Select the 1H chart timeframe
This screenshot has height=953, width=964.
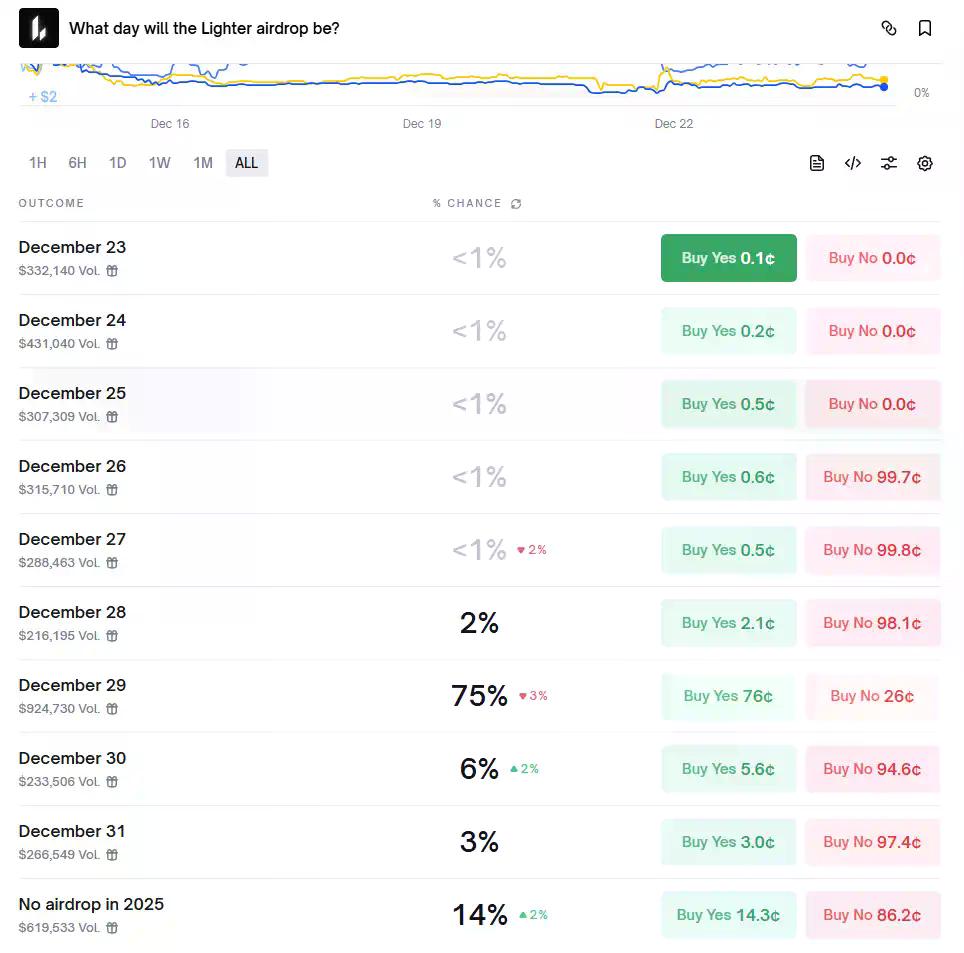[x=38, y=163]
